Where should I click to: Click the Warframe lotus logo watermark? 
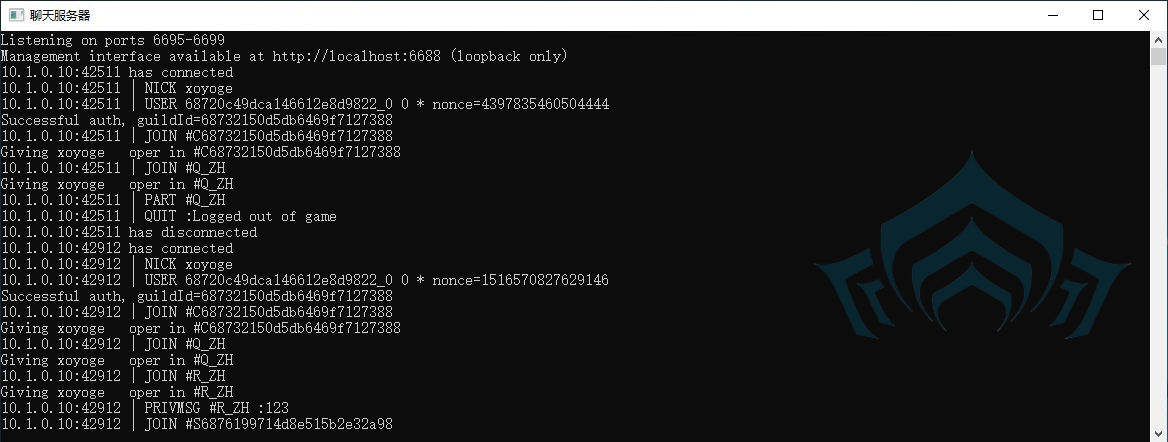point(972,245)
